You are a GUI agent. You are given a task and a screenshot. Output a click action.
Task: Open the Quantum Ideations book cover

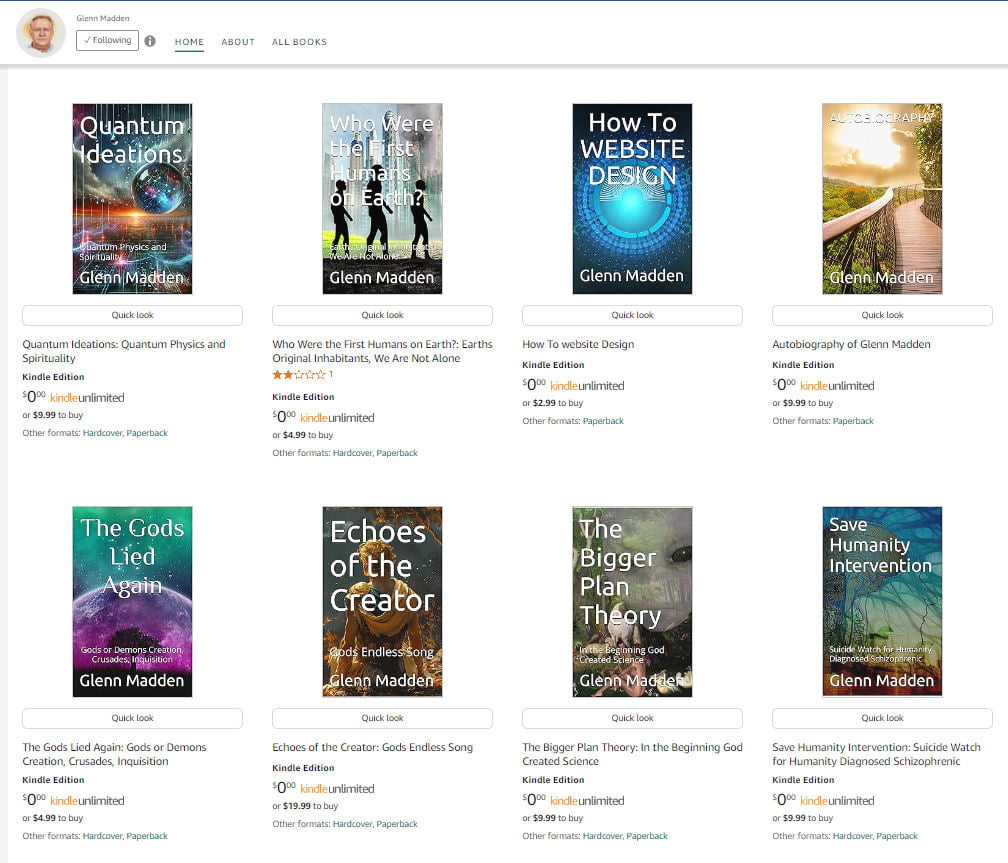point(131,198)
